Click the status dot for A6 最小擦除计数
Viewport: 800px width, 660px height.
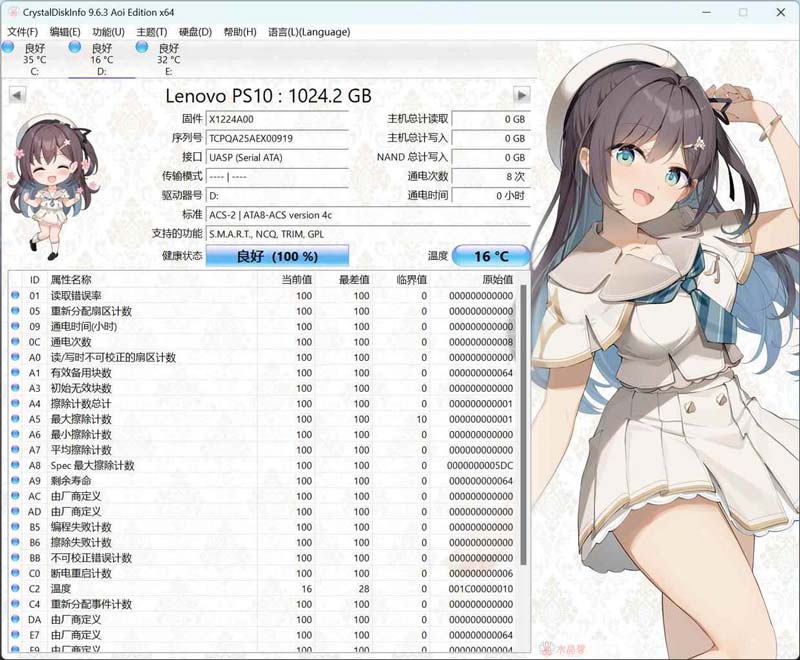click(x=15, y=434)
